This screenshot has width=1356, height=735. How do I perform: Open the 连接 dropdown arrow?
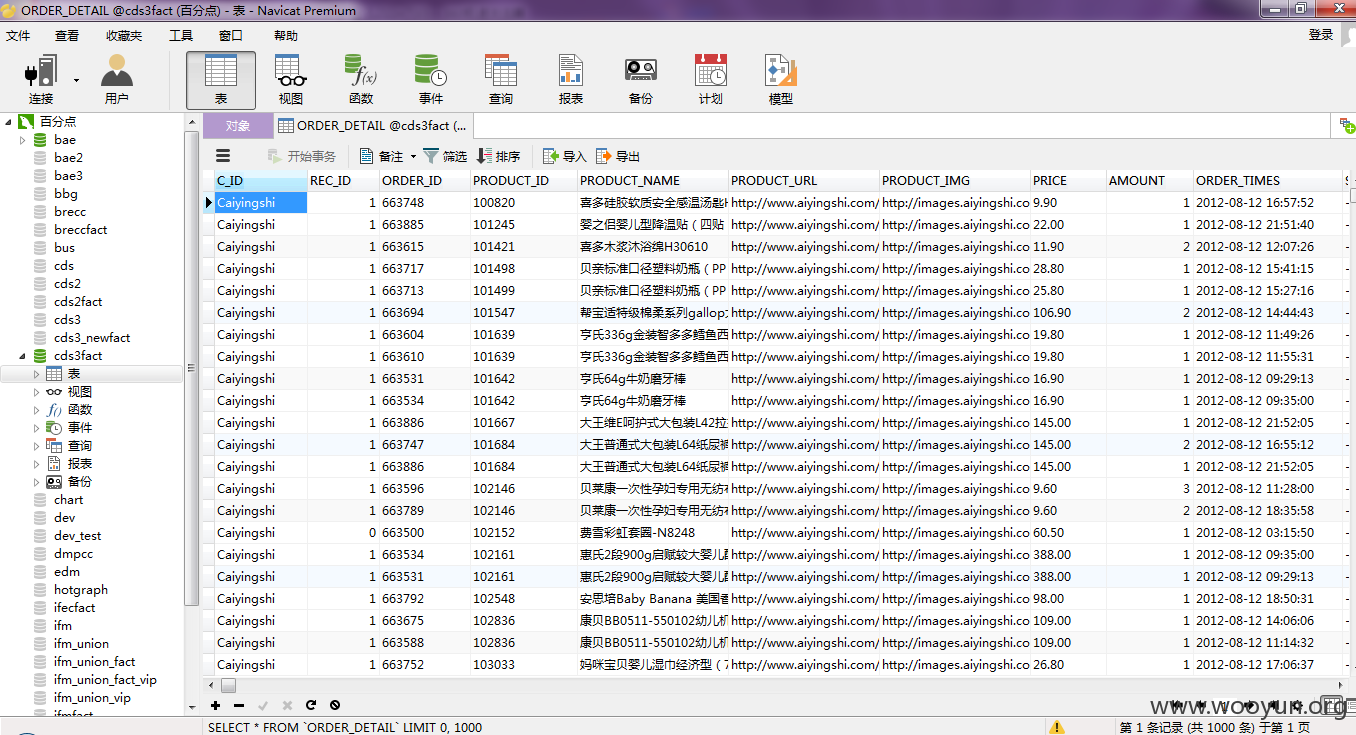point(76,80)
